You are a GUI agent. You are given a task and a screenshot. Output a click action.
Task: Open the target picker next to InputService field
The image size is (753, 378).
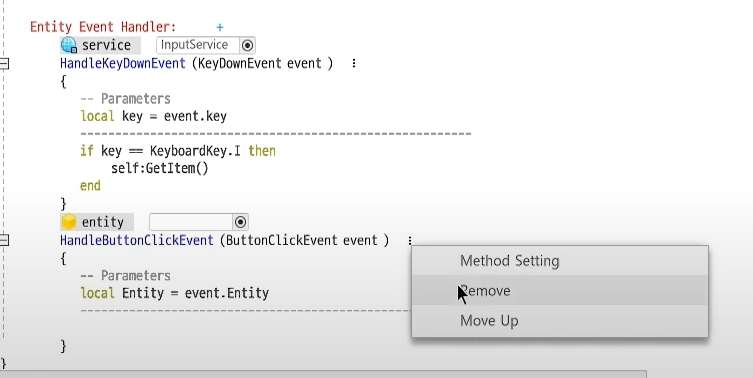click(247, 45)
